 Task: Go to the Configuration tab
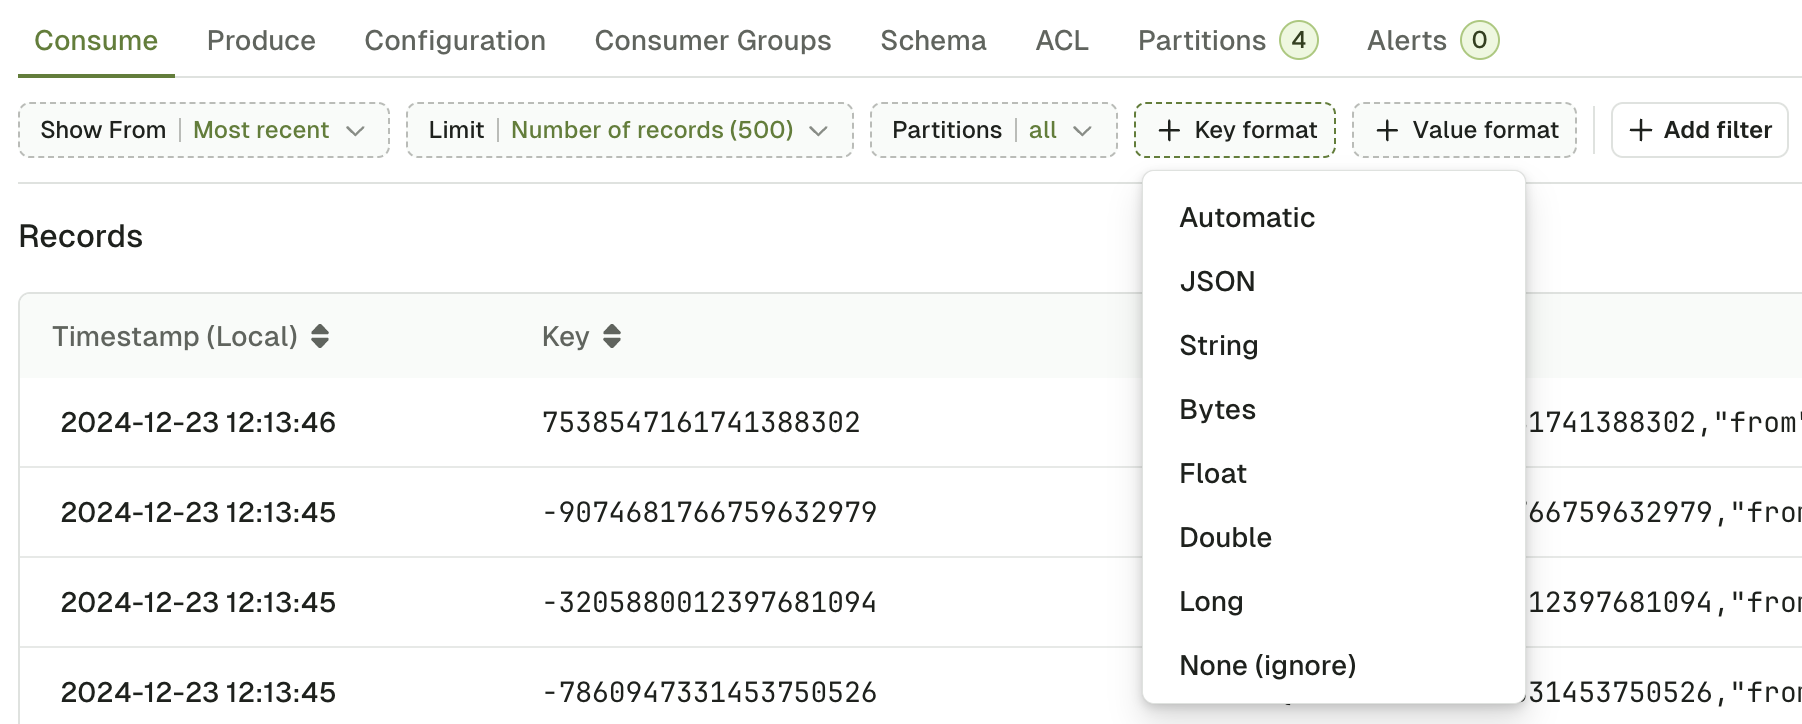455,40
